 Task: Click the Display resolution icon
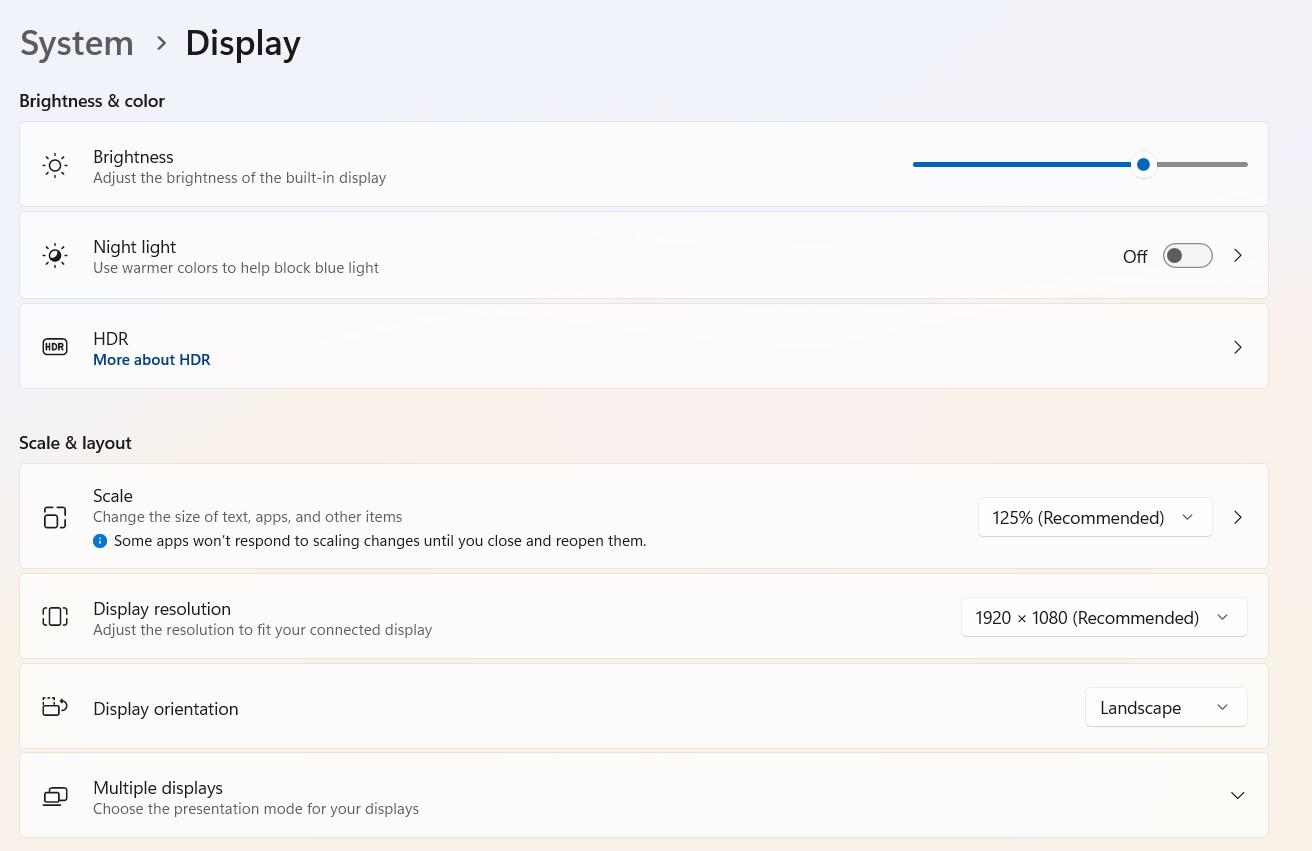(x=55, y=617)
